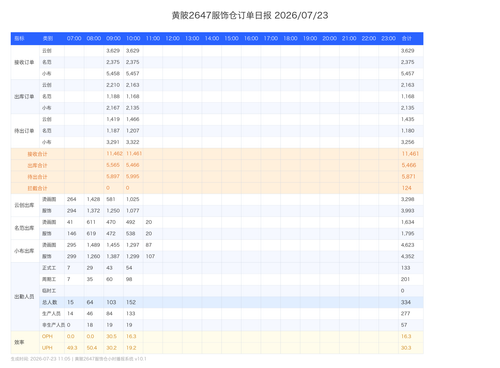The height and width of the screenshot is (368, 500).
Task: Click the 接收订单 row group label
Action: [x=24, y=62]
